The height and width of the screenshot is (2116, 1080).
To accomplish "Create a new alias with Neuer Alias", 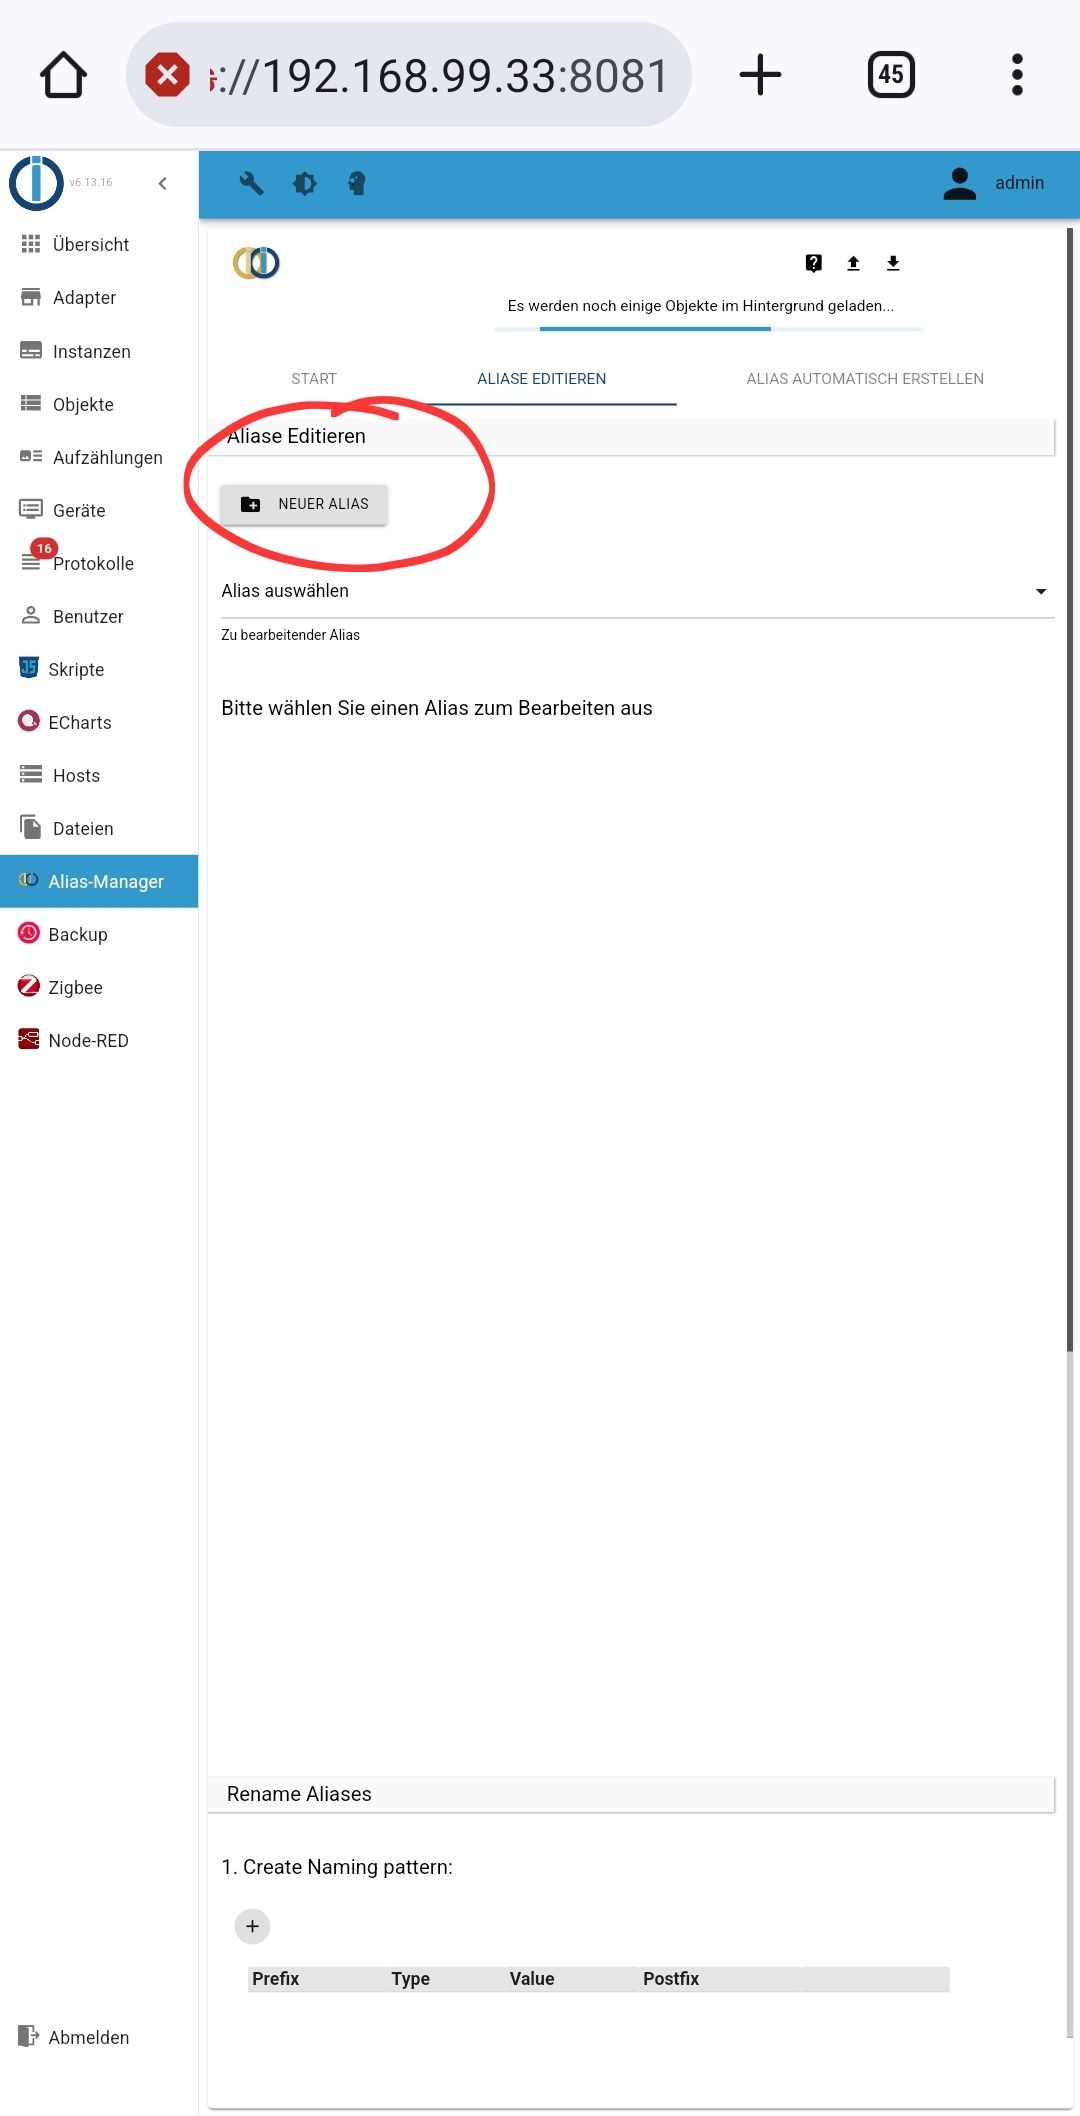I will pos(304,504).
